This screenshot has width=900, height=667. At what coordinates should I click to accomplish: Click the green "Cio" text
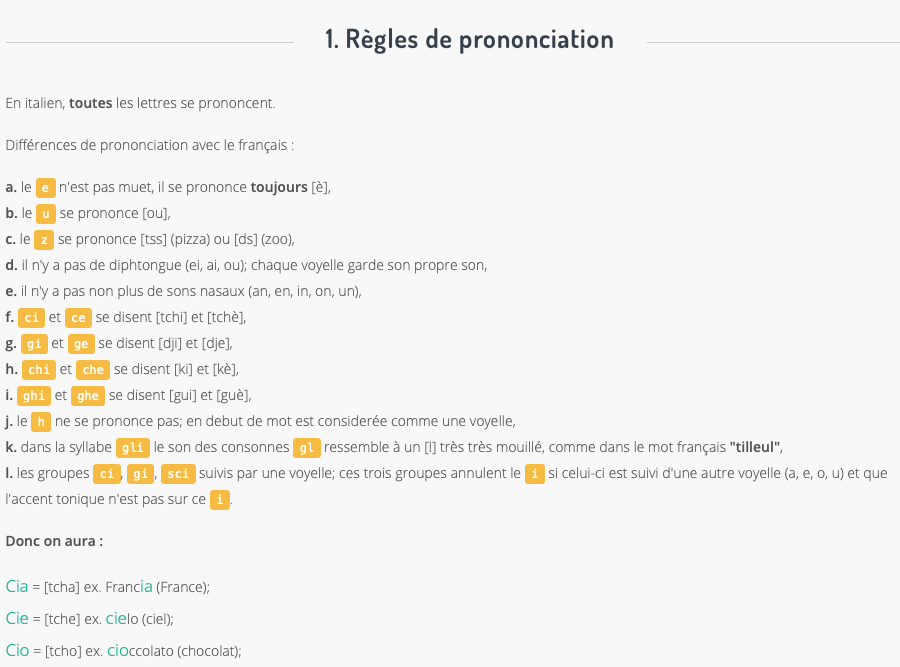point(17,650)
